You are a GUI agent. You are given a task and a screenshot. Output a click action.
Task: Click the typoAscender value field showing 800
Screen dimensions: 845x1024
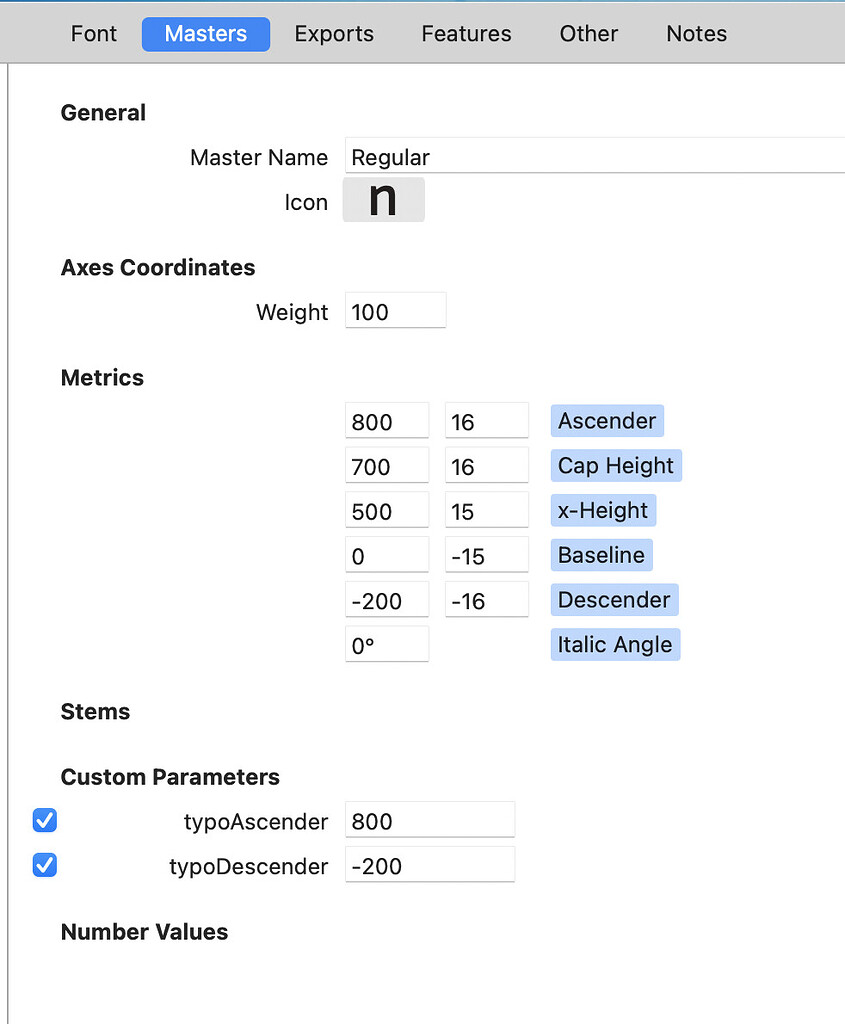(x=430, y=819)
